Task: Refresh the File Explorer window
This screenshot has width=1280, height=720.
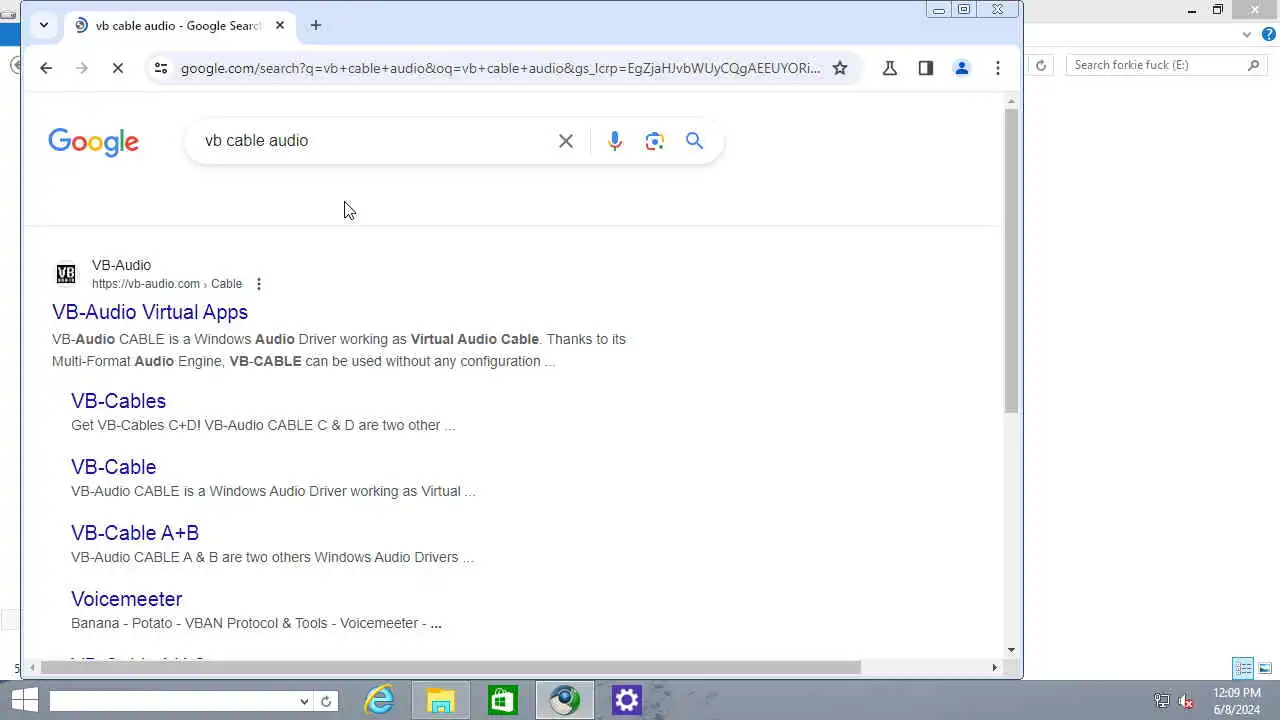Action: click(x=1041, y=65)
